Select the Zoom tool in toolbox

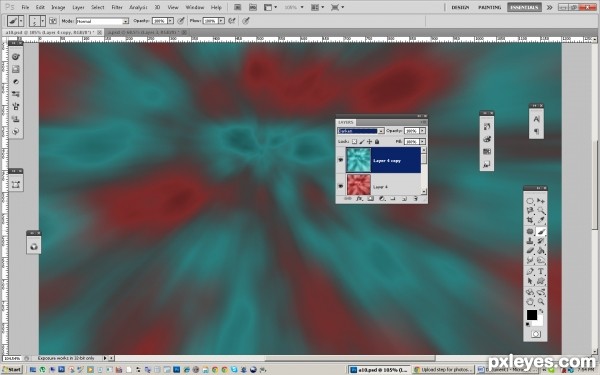pos(541,302)
